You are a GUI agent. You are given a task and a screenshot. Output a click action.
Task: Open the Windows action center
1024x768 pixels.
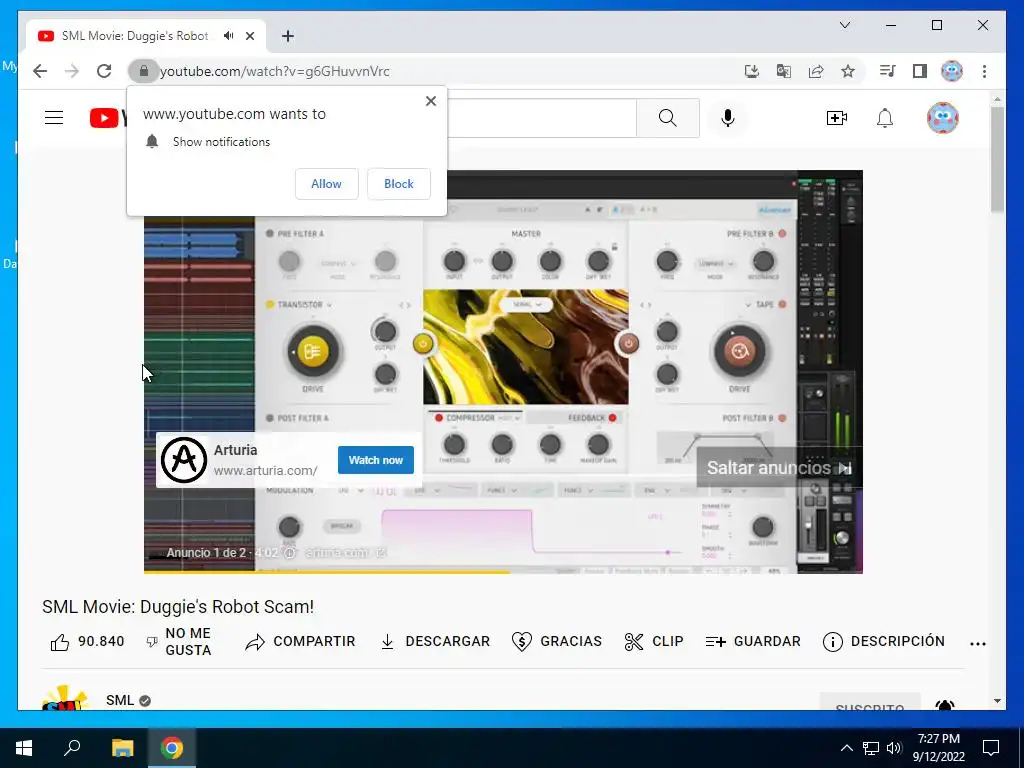tap(991, 748)
